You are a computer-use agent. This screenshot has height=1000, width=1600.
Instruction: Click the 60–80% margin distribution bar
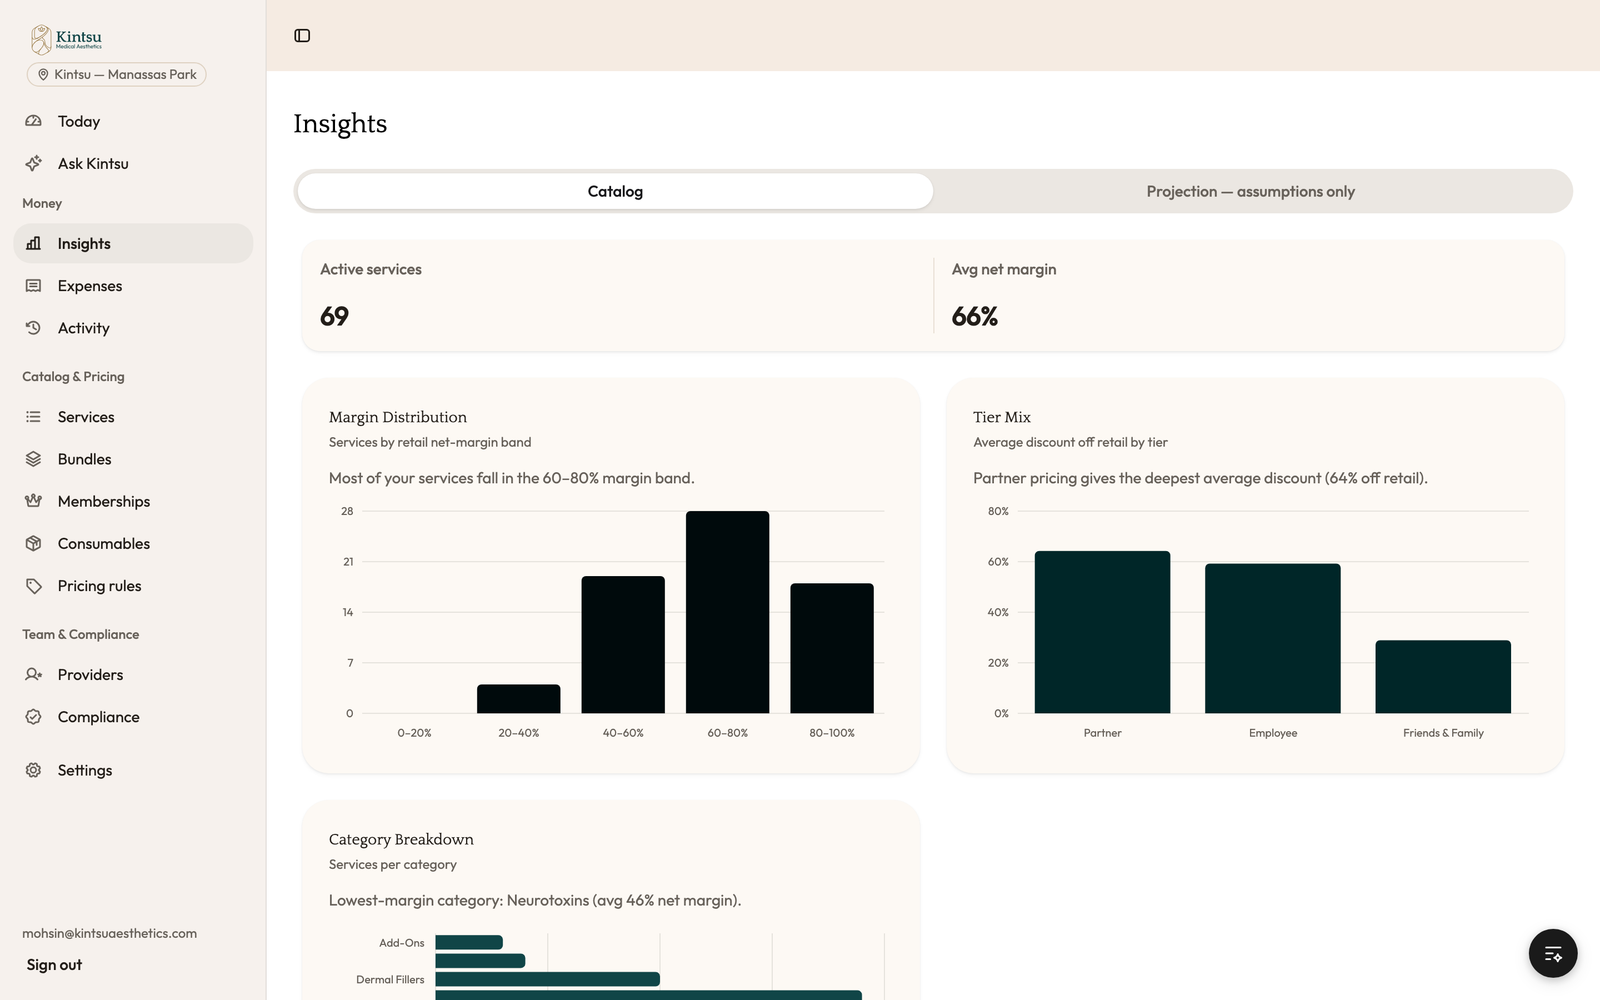pyautogui.click(x=728, y=612)
